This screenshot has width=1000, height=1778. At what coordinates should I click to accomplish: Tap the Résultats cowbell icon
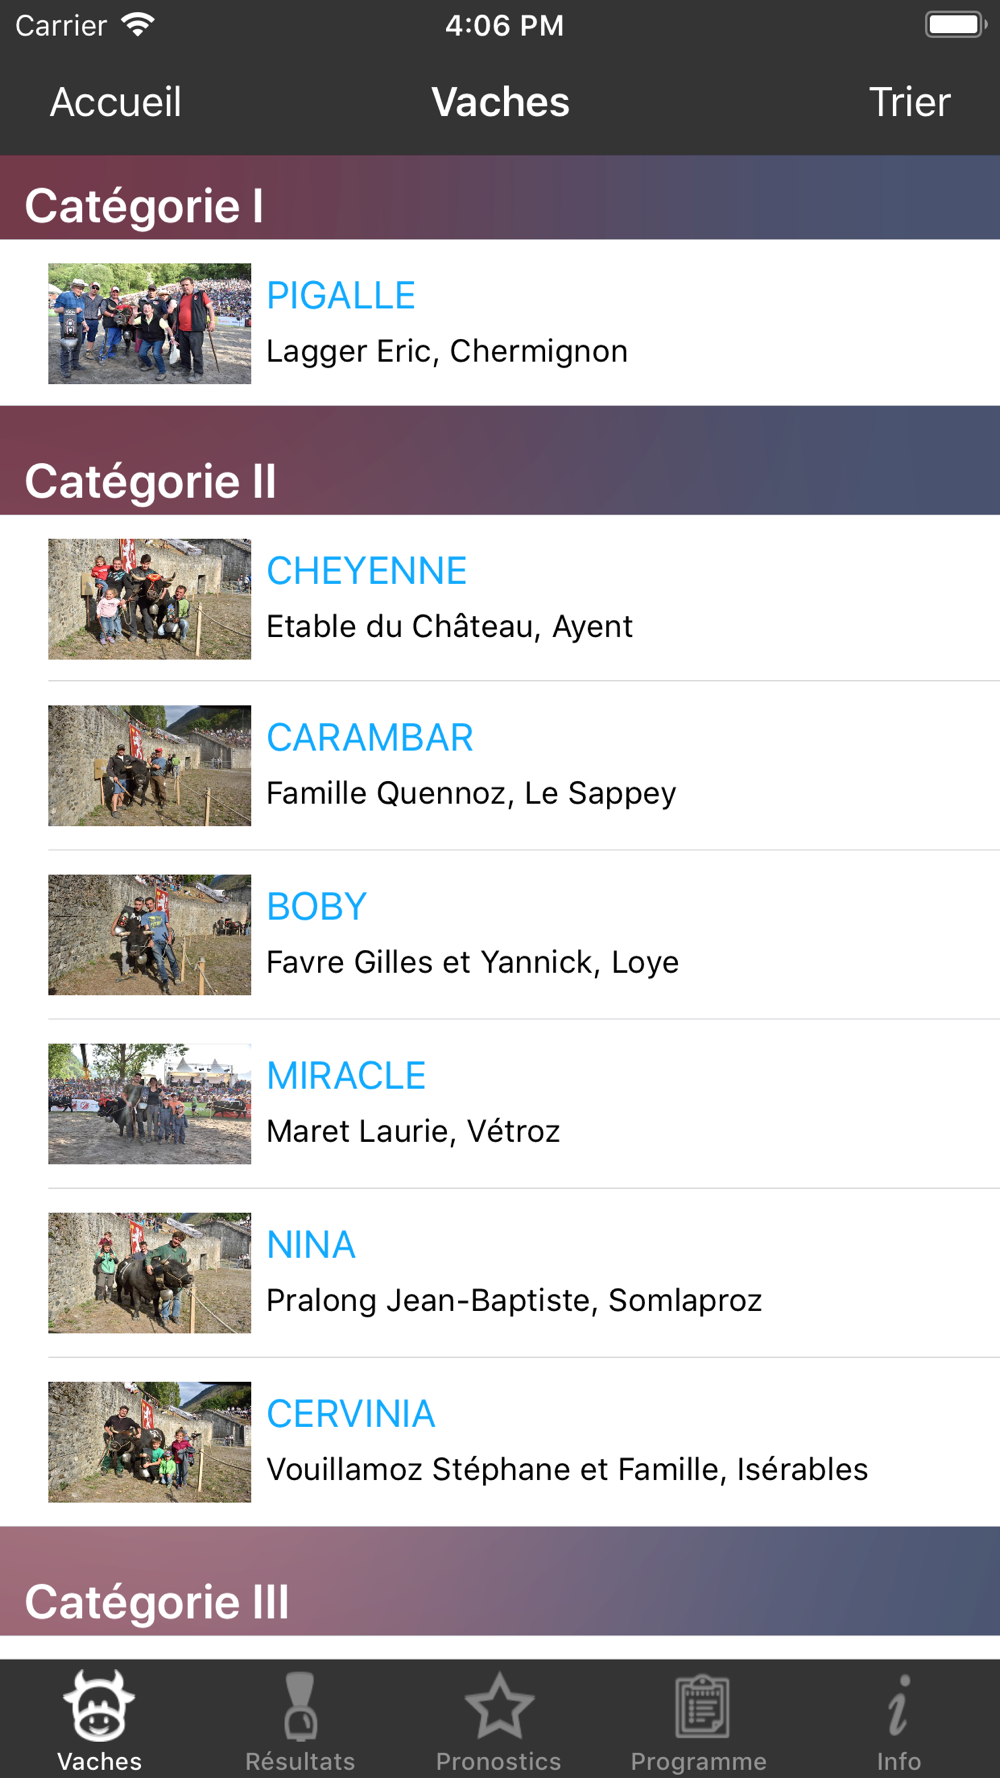[300, 1705]
